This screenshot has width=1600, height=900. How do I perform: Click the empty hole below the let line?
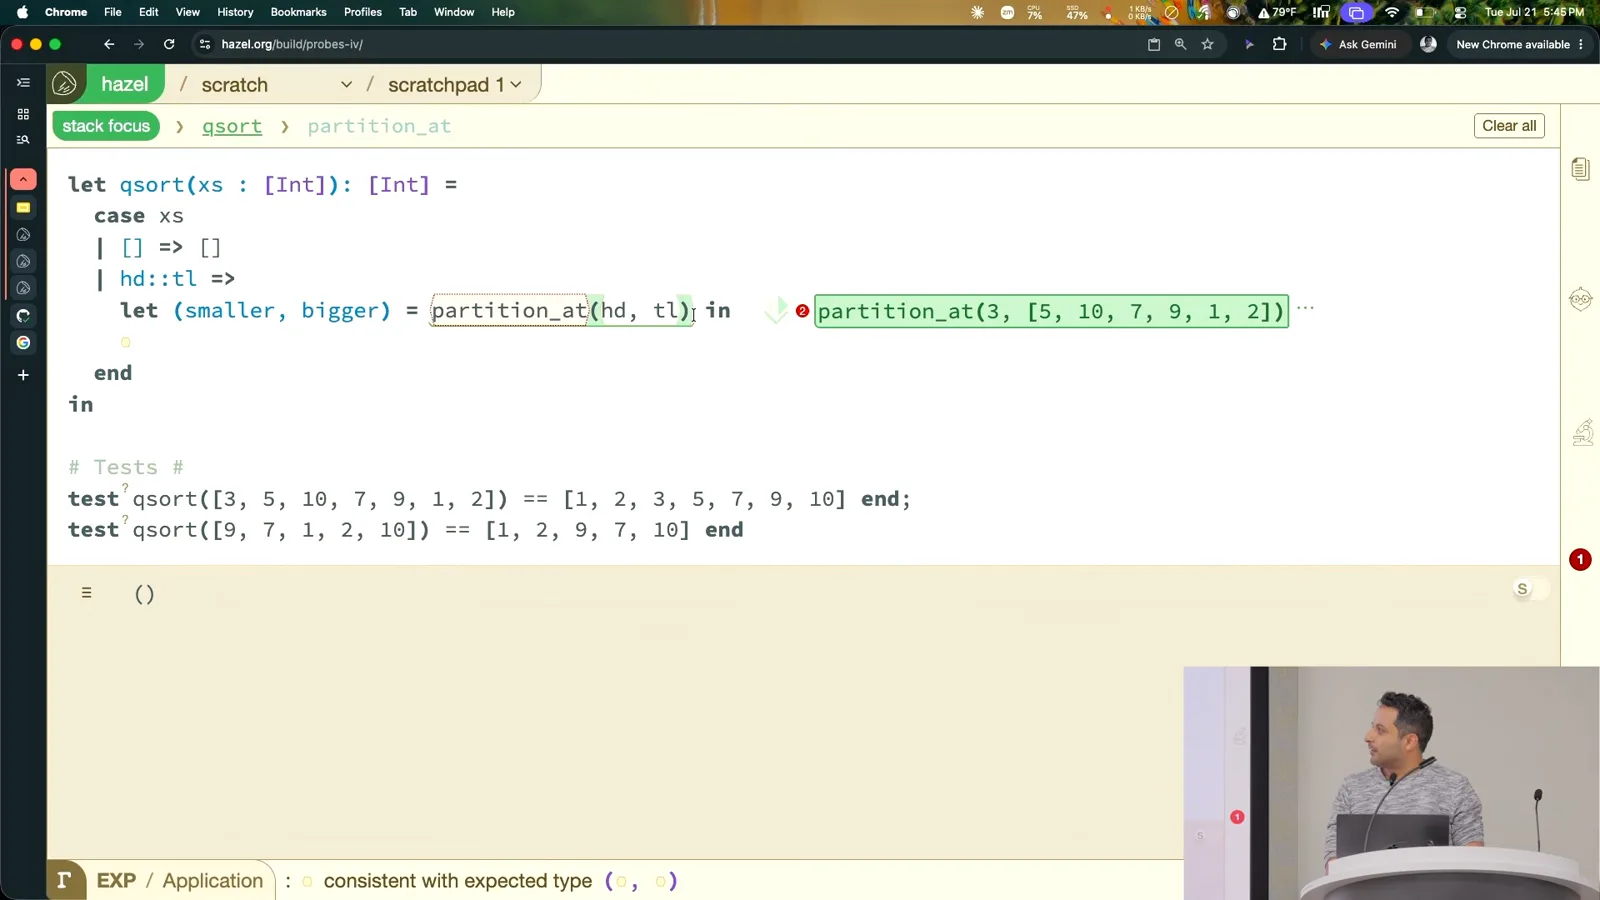125,342
